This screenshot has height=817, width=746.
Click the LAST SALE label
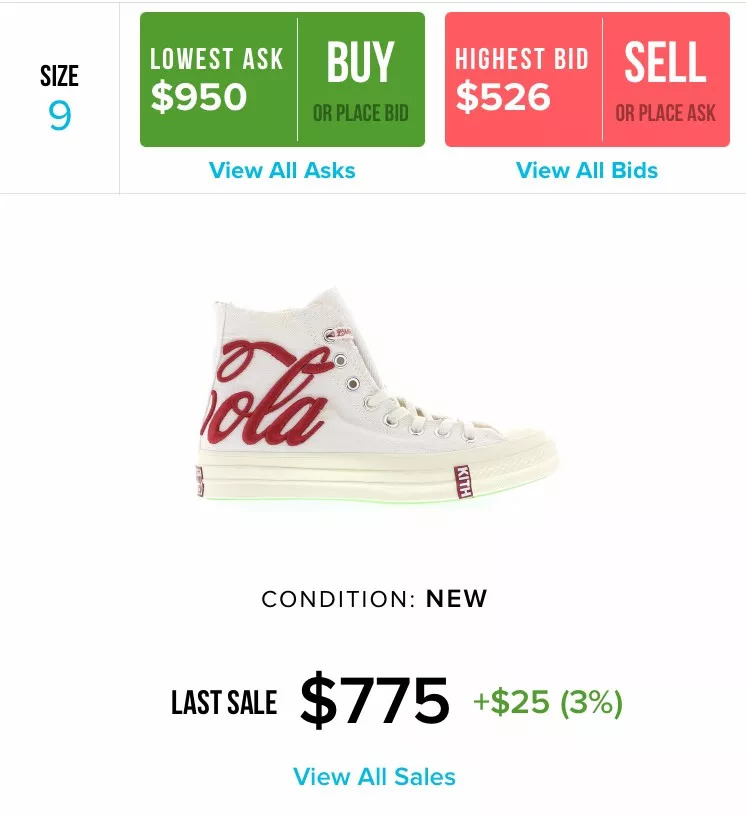click(x=224, y=703)
